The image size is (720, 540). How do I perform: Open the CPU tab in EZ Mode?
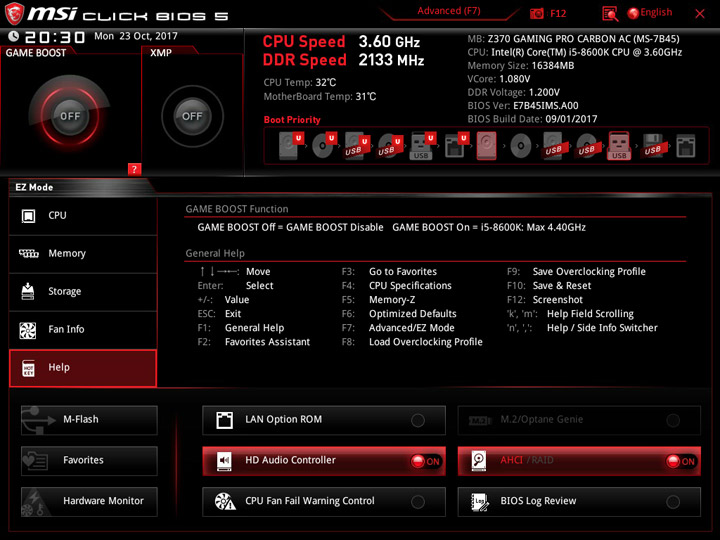83,216
